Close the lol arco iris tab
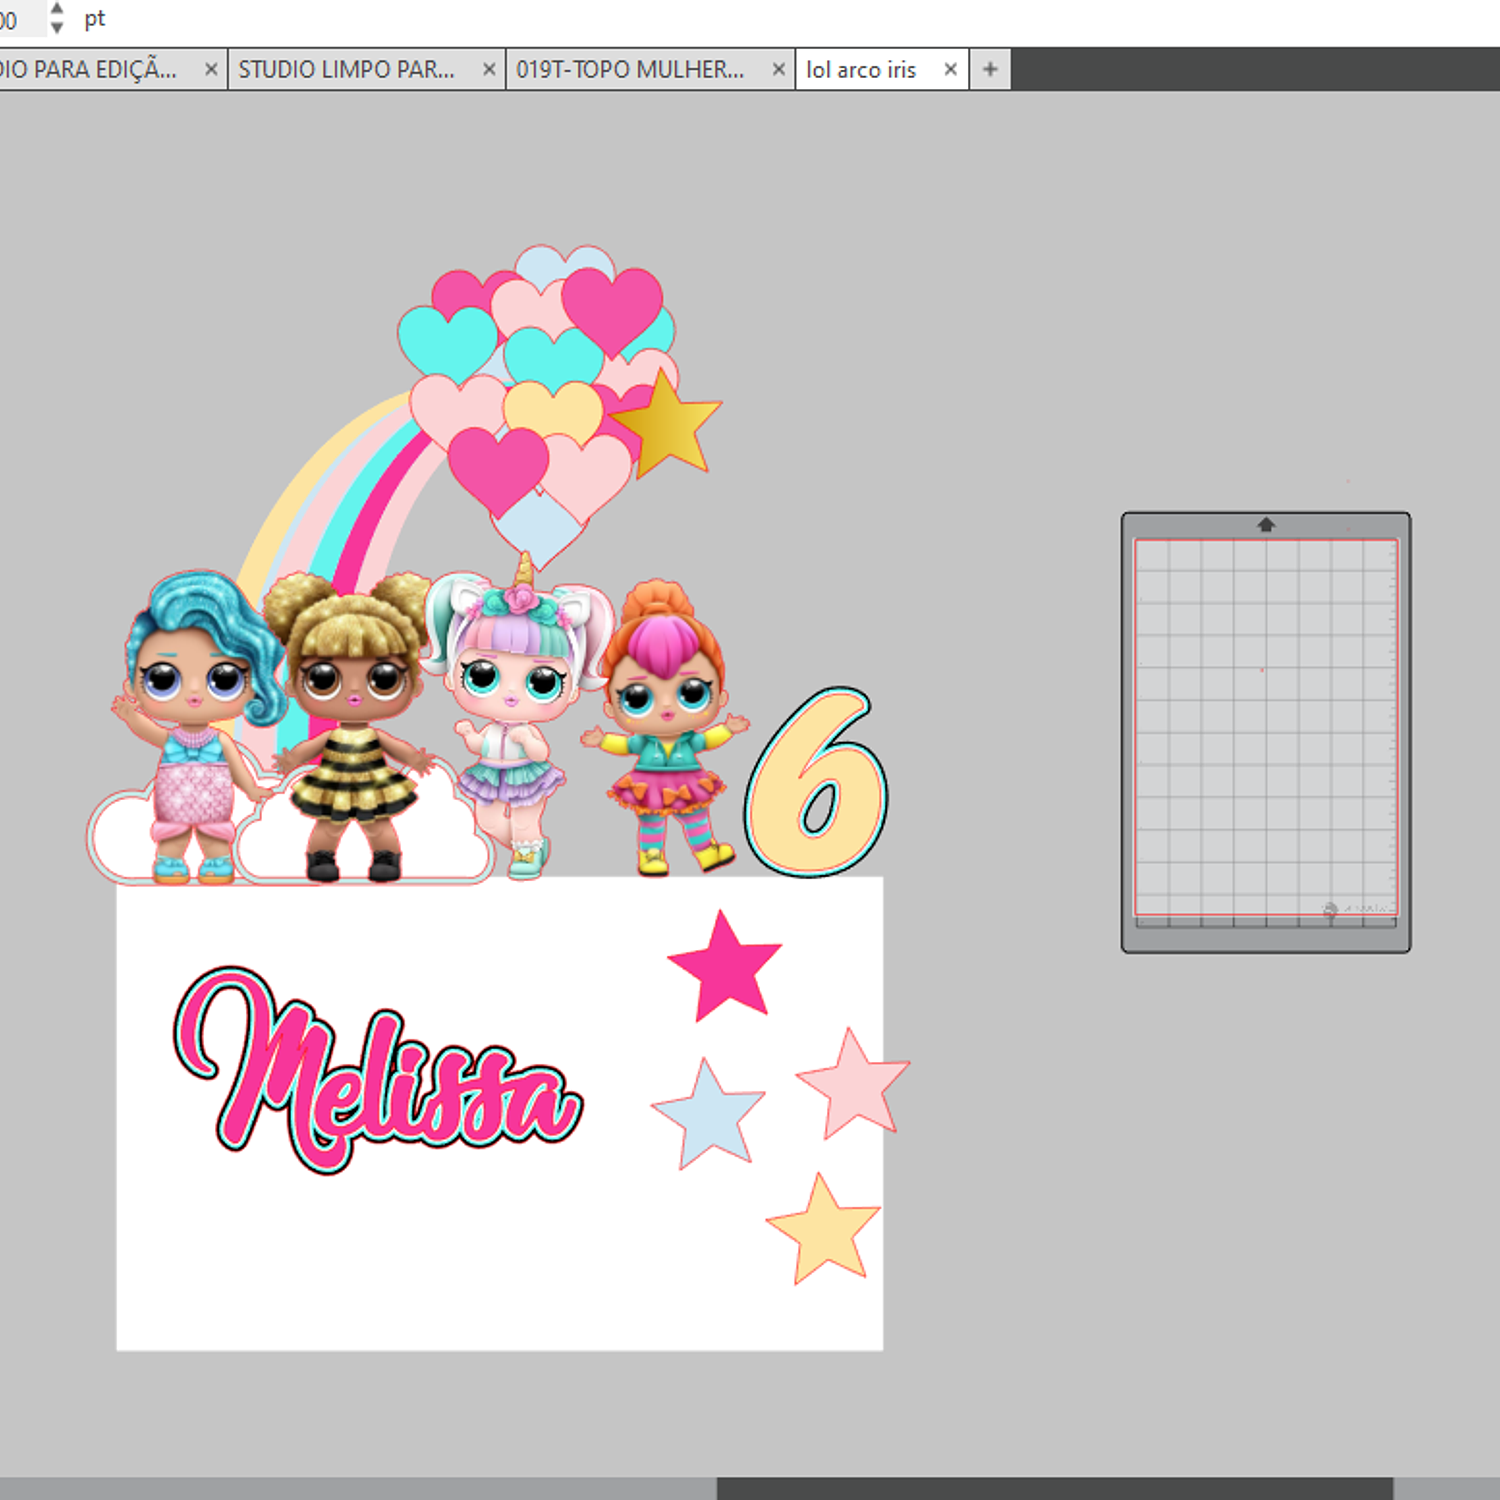 pos(950,69)
